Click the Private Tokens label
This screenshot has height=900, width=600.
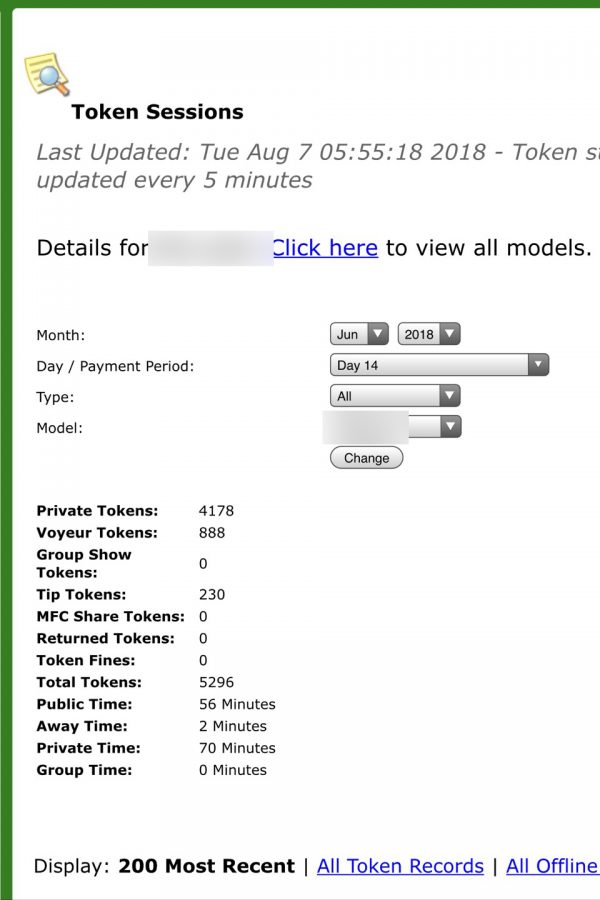point(96,511)
